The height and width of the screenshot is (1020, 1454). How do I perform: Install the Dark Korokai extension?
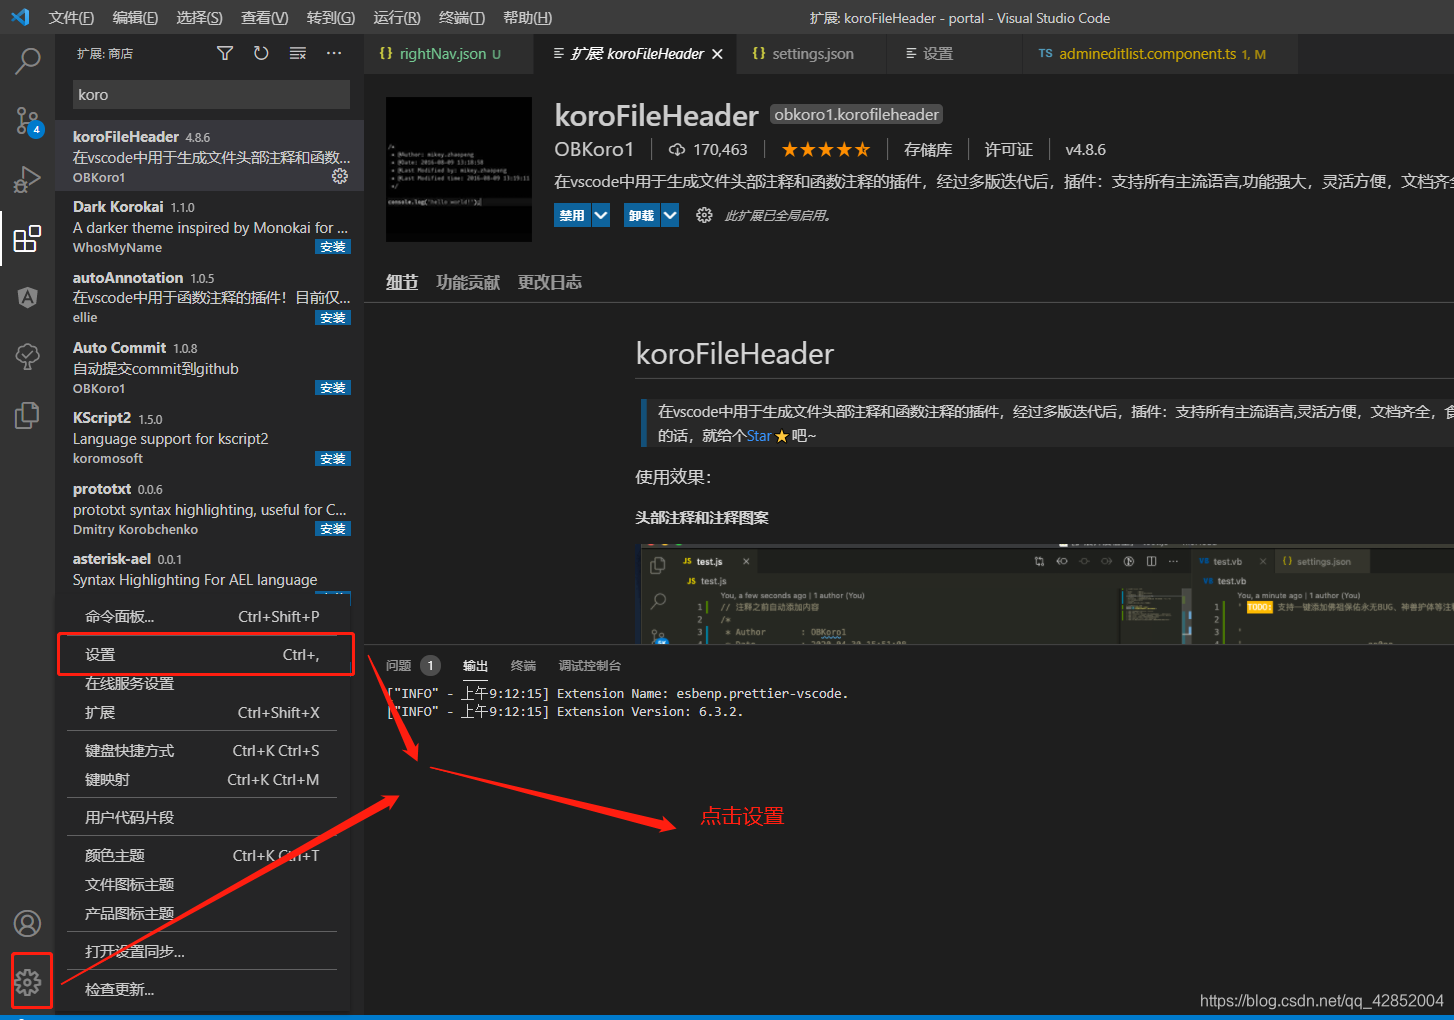click(333, 247)
